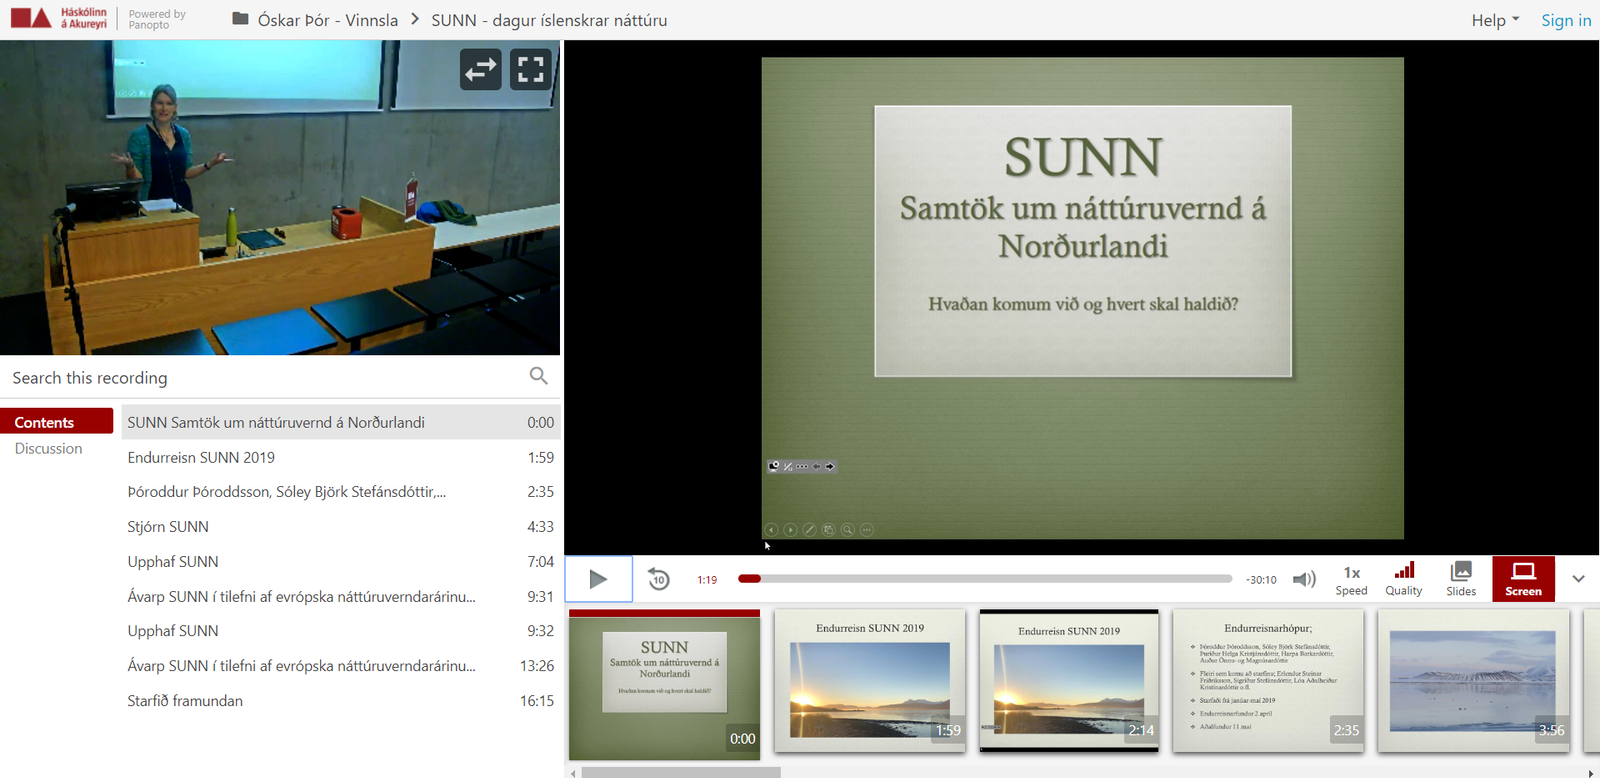This screenshot has height=778, width=1600.
Task: Jump to the Stjórn SUNN chapter
Action: click(168, 527)
